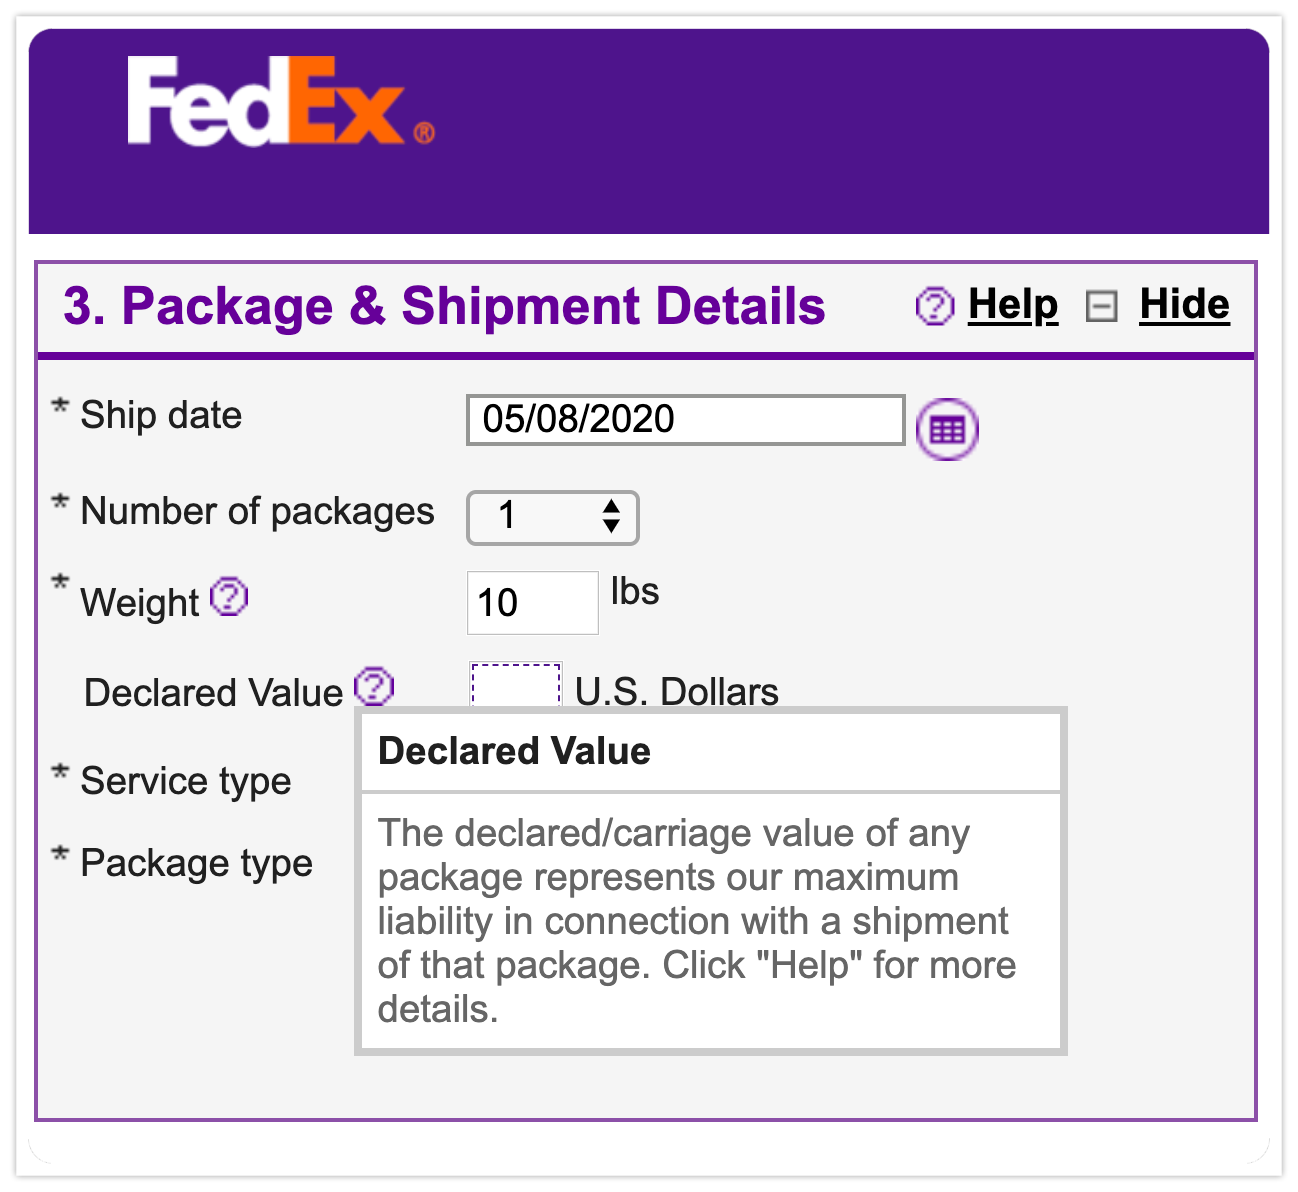
Task: Click the Declared Value field label
Action: (x=213, y=693)
